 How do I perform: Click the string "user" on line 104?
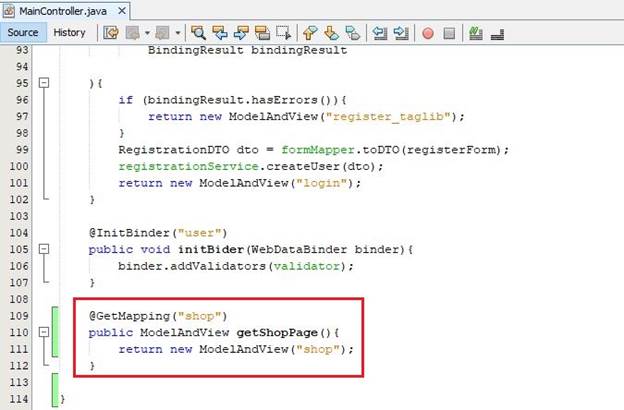tap(199, 233)
